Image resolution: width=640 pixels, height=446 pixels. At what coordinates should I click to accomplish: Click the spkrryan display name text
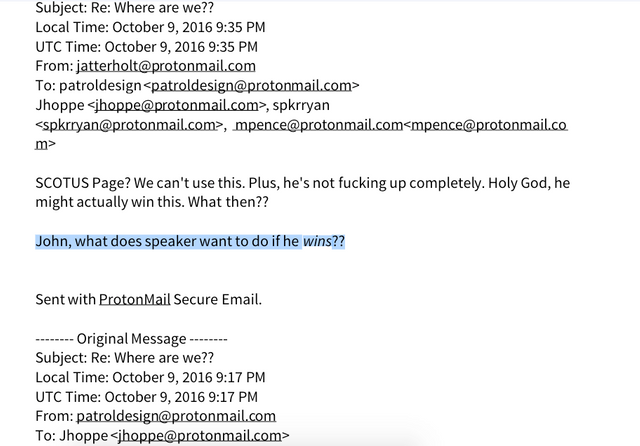[301, 105]
